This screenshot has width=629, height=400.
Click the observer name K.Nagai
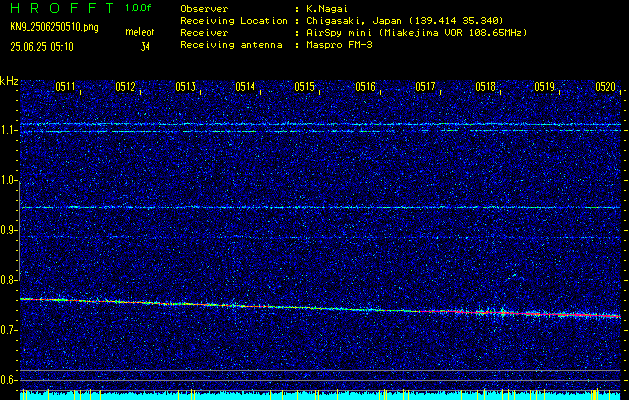pos(327,9)
